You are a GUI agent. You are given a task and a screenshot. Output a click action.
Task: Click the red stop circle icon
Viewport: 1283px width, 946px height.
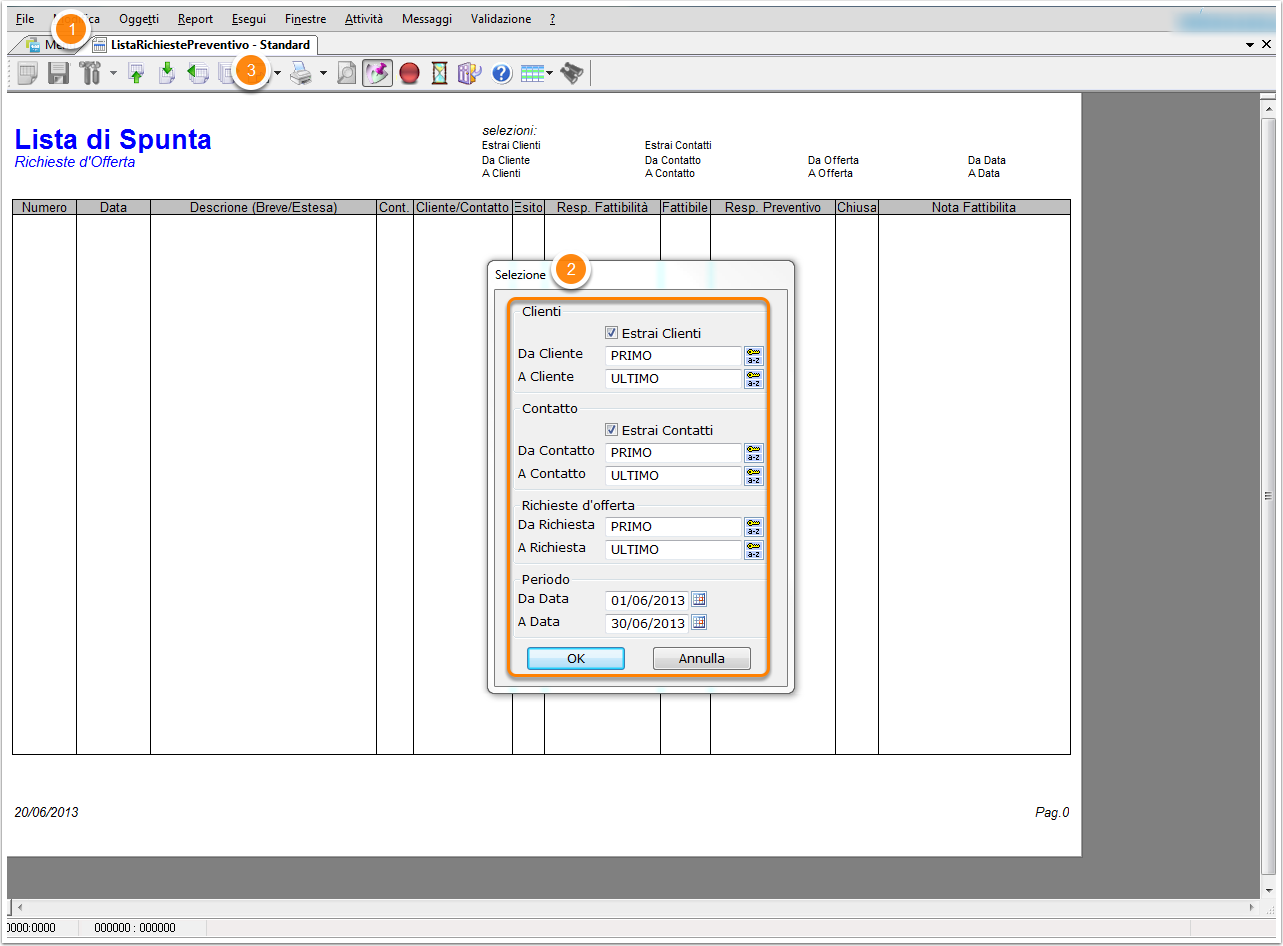(x=409, y=74)
